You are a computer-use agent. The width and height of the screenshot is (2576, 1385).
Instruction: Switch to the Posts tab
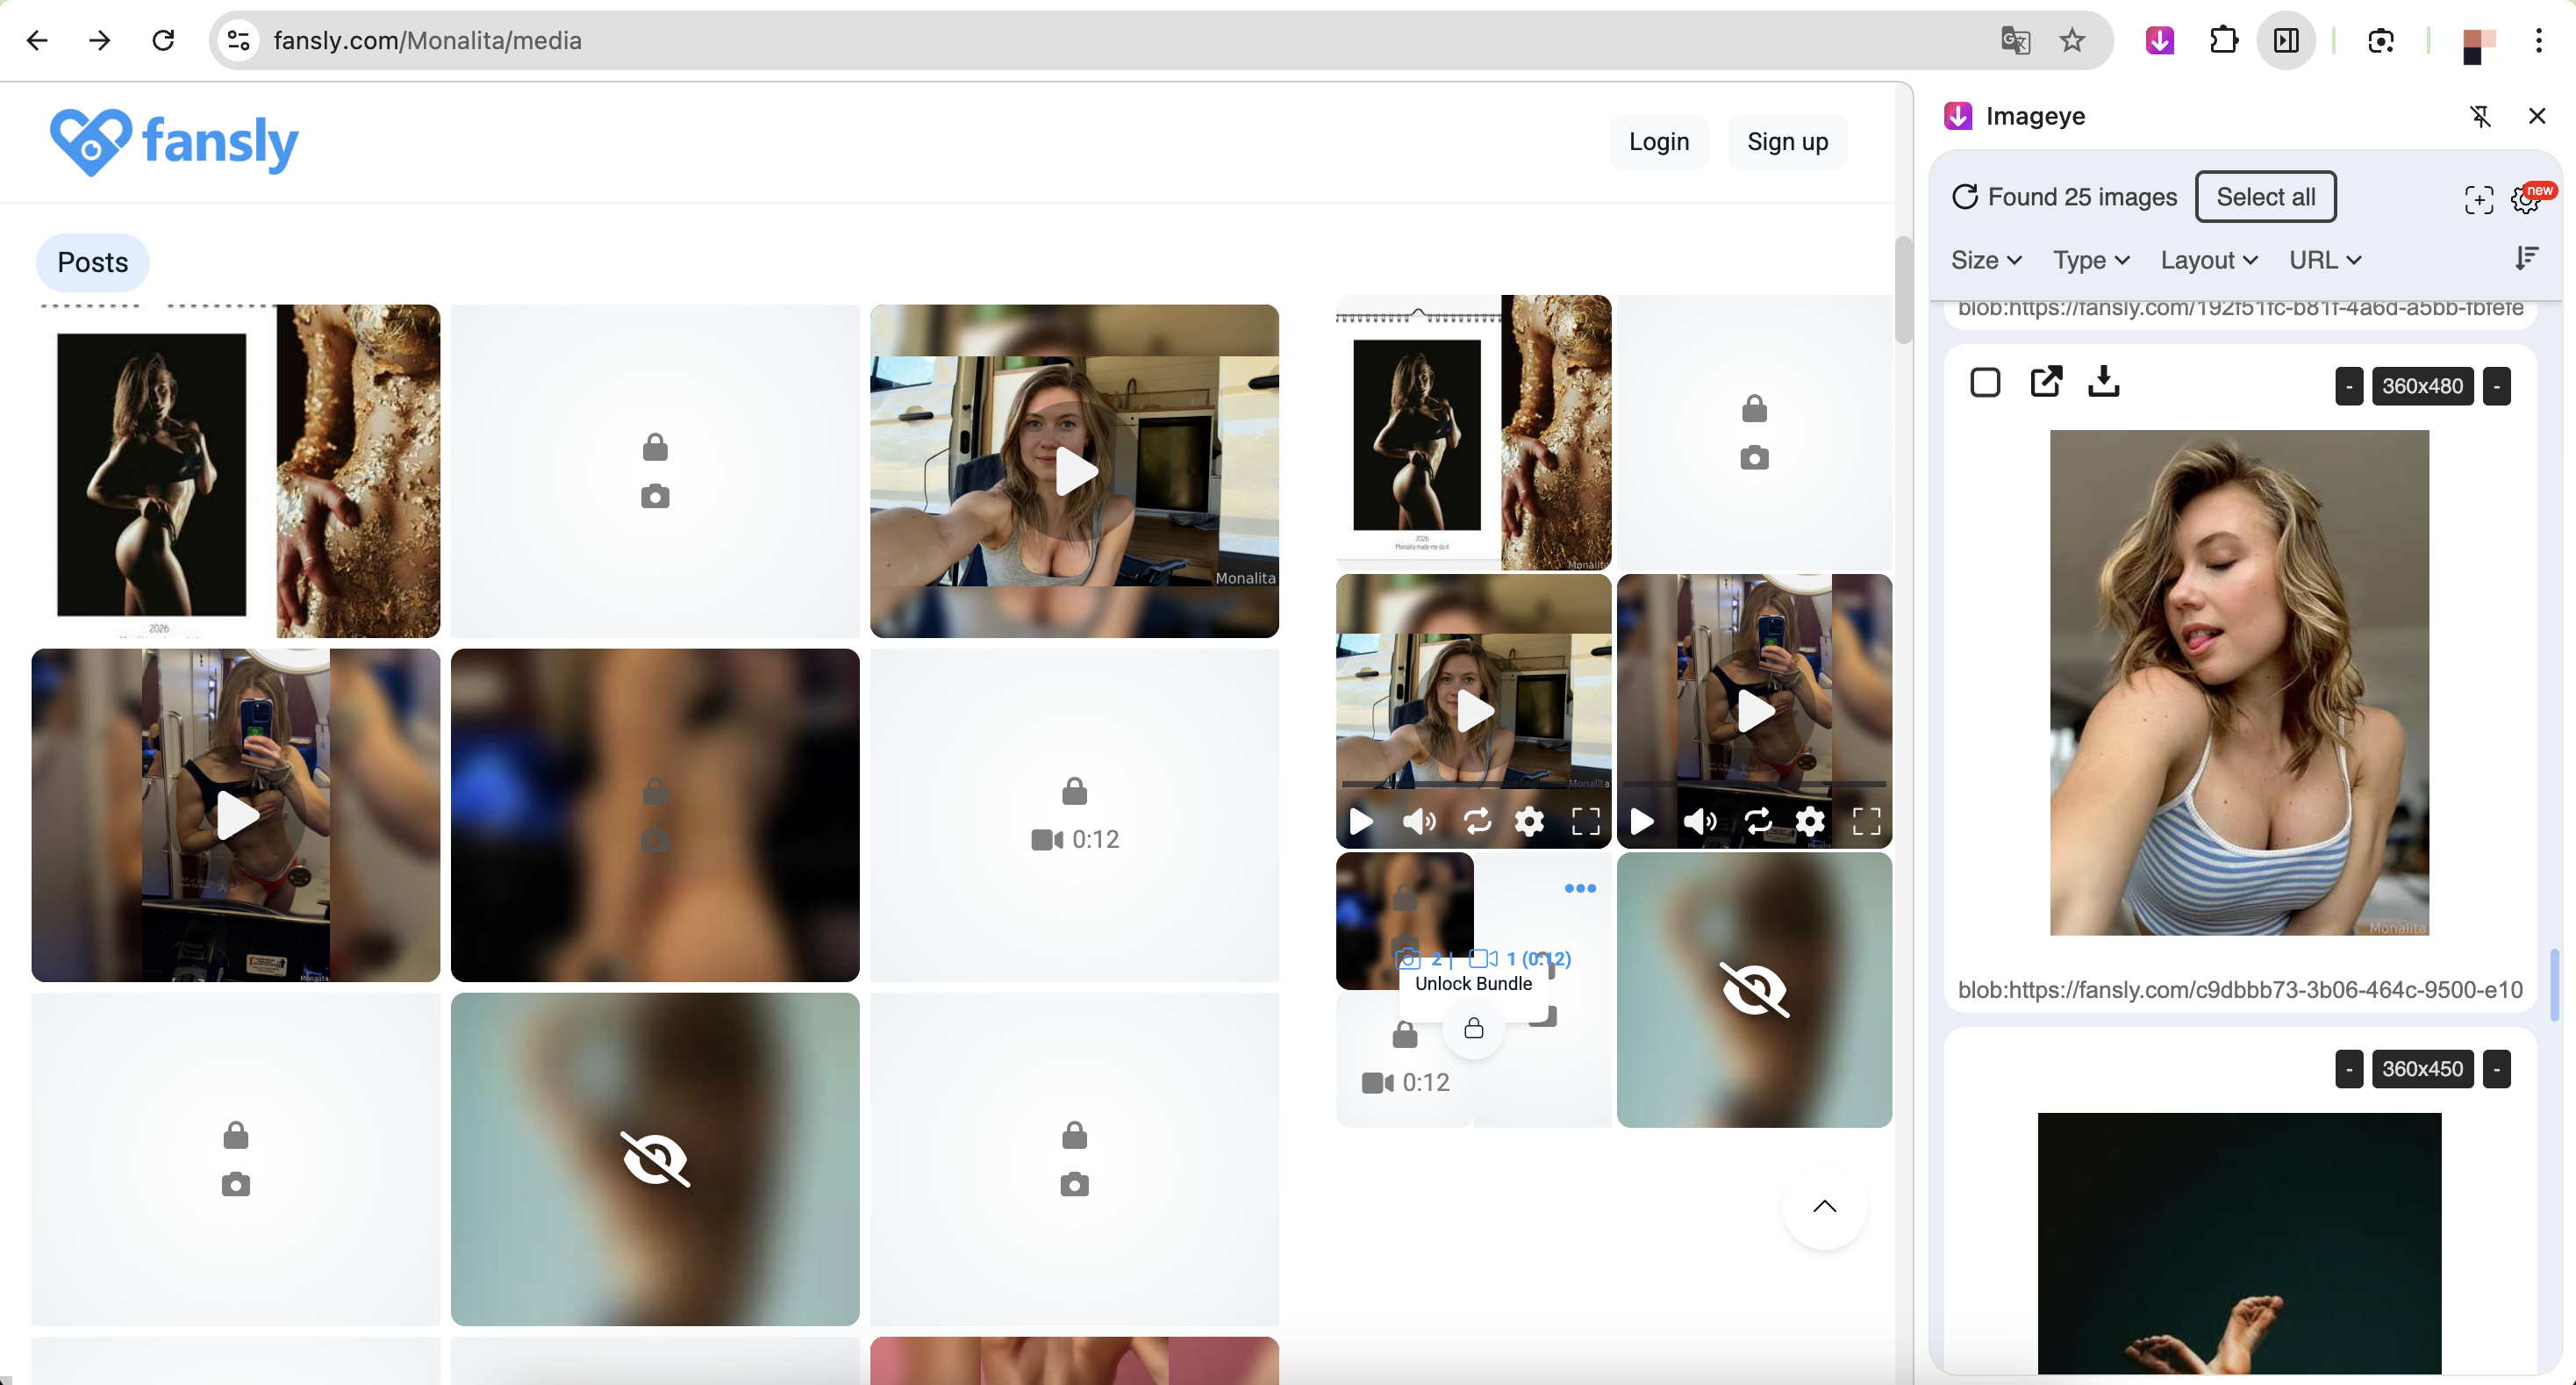[x=92, y=262]
